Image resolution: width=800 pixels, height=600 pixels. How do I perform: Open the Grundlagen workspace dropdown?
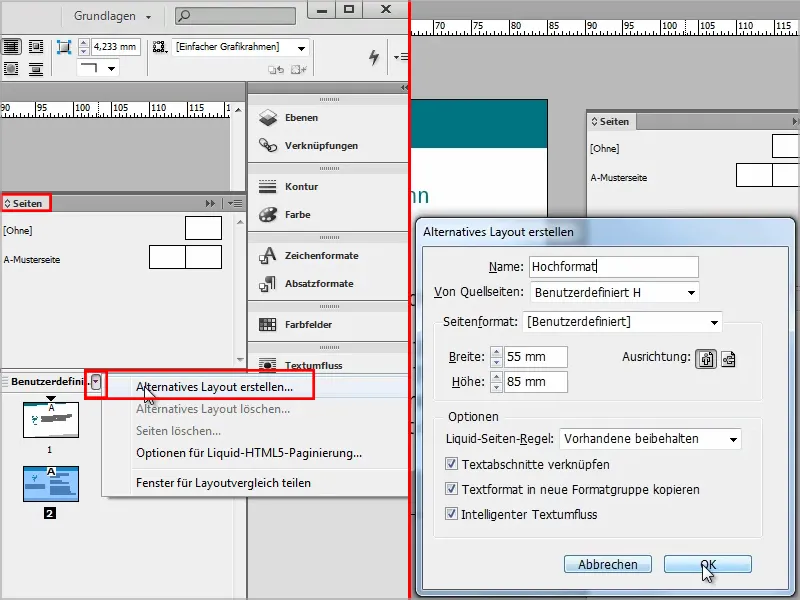point(112,16)
